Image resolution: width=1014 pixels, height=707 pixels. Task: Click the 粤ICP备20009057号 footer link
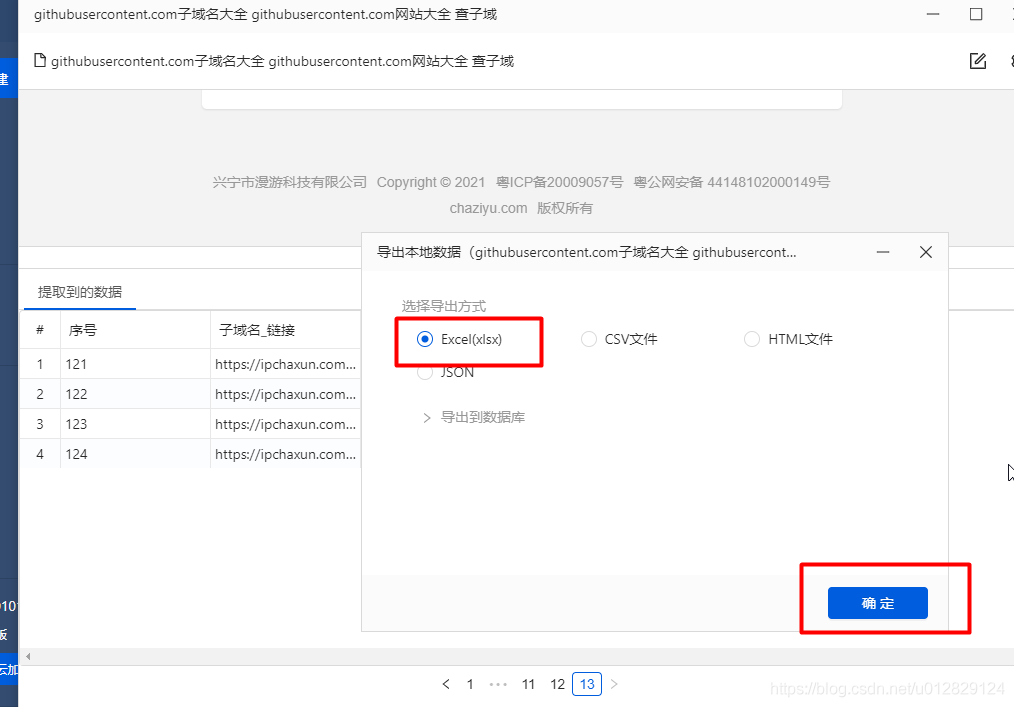click(x=559, y=182)
